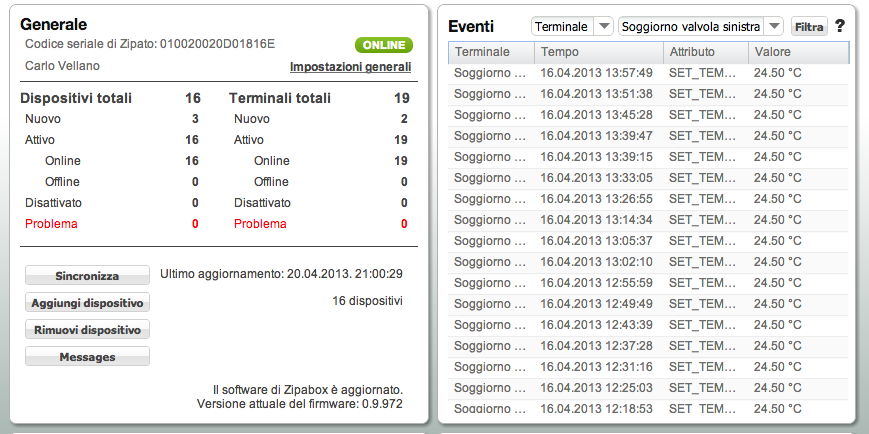The image size is (869, 434).
Task: Click the red Problema label under Terminali
Action: click(x=260, y=224)
